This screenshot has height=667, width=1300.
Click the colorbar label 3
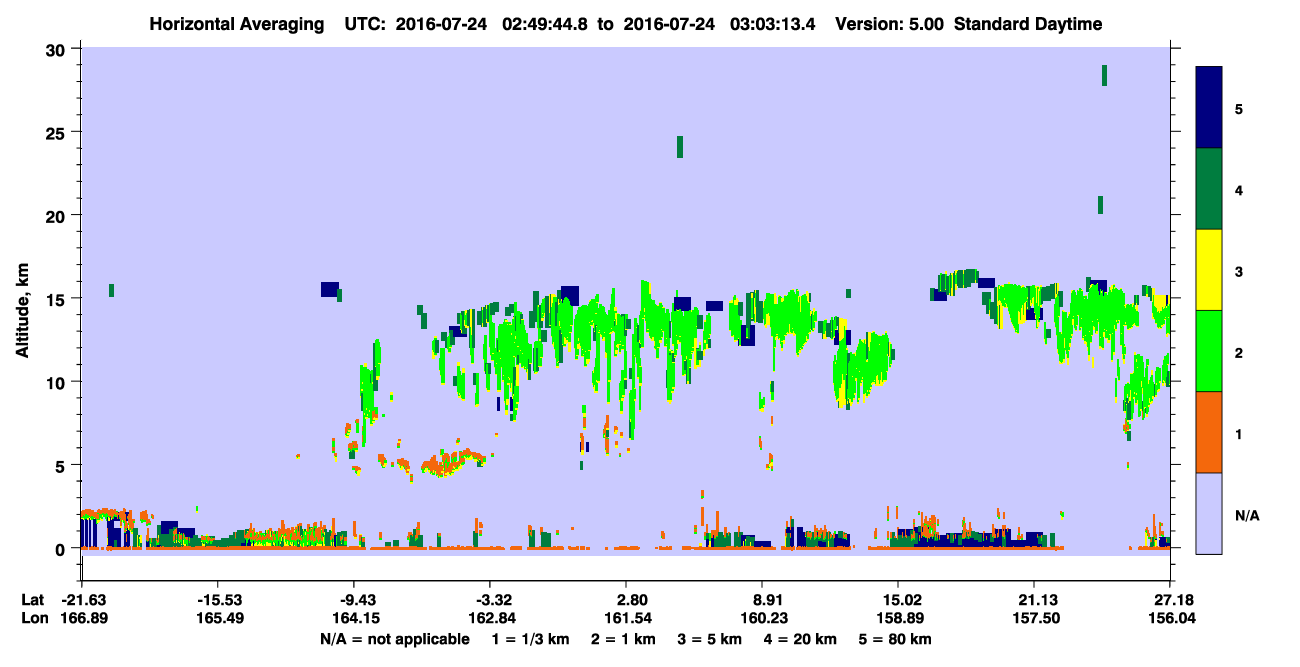tap(1239, 270)
